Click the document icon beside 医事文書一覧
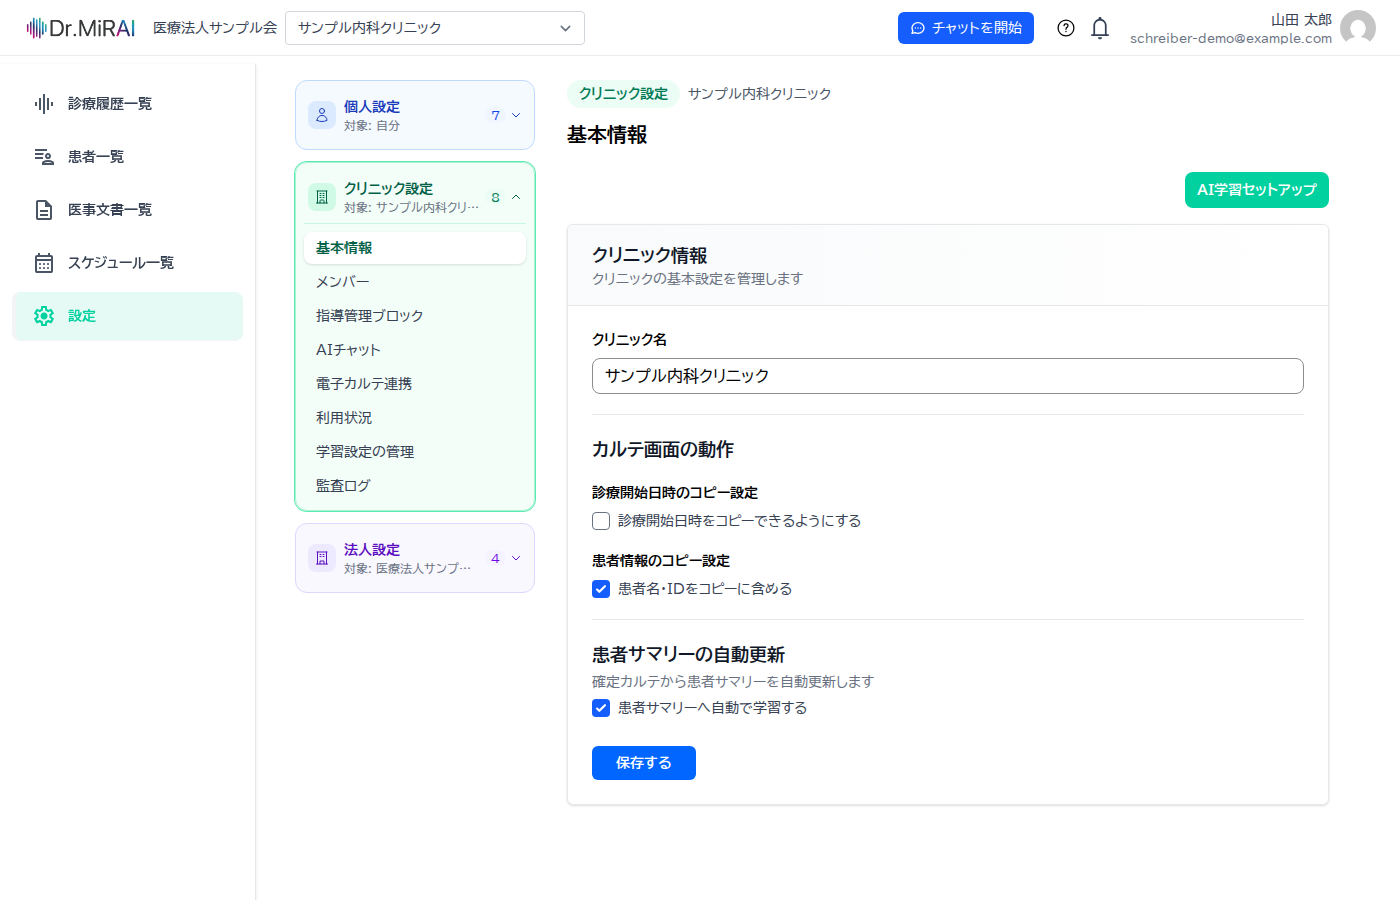 [44, 210]
